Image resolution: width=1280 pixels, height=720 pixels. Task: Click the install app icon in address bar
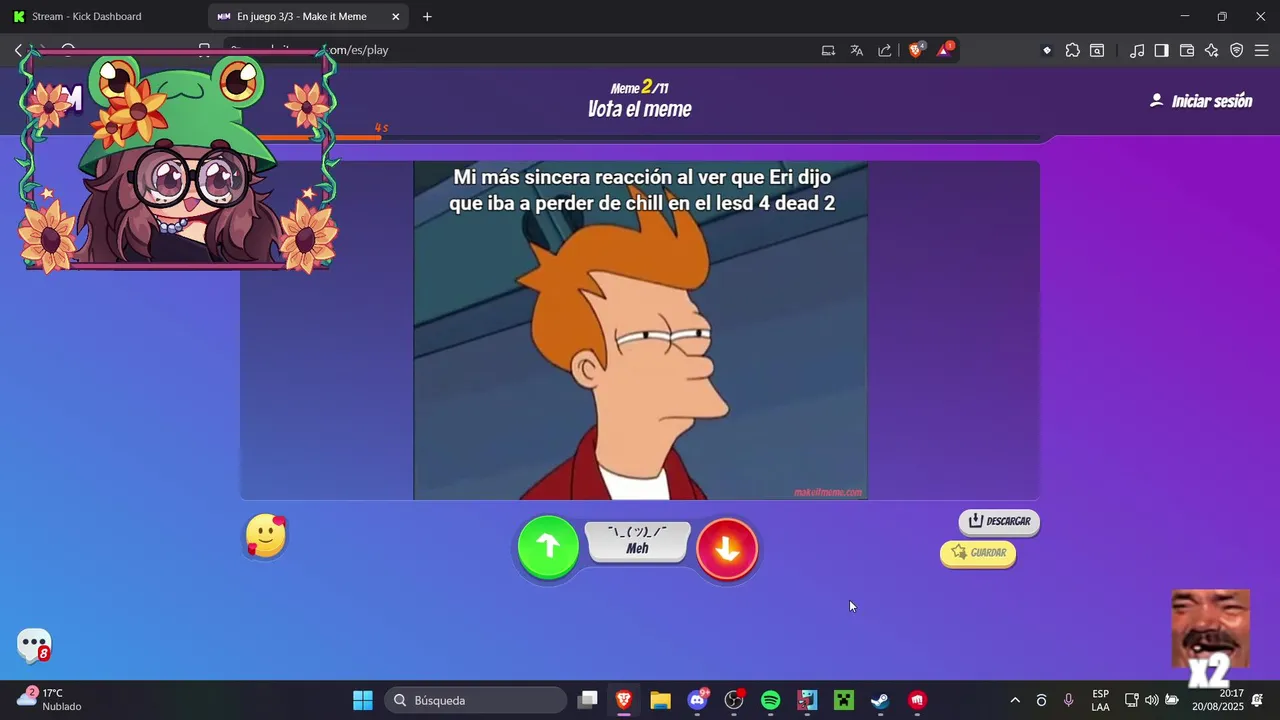click(828, 50)
